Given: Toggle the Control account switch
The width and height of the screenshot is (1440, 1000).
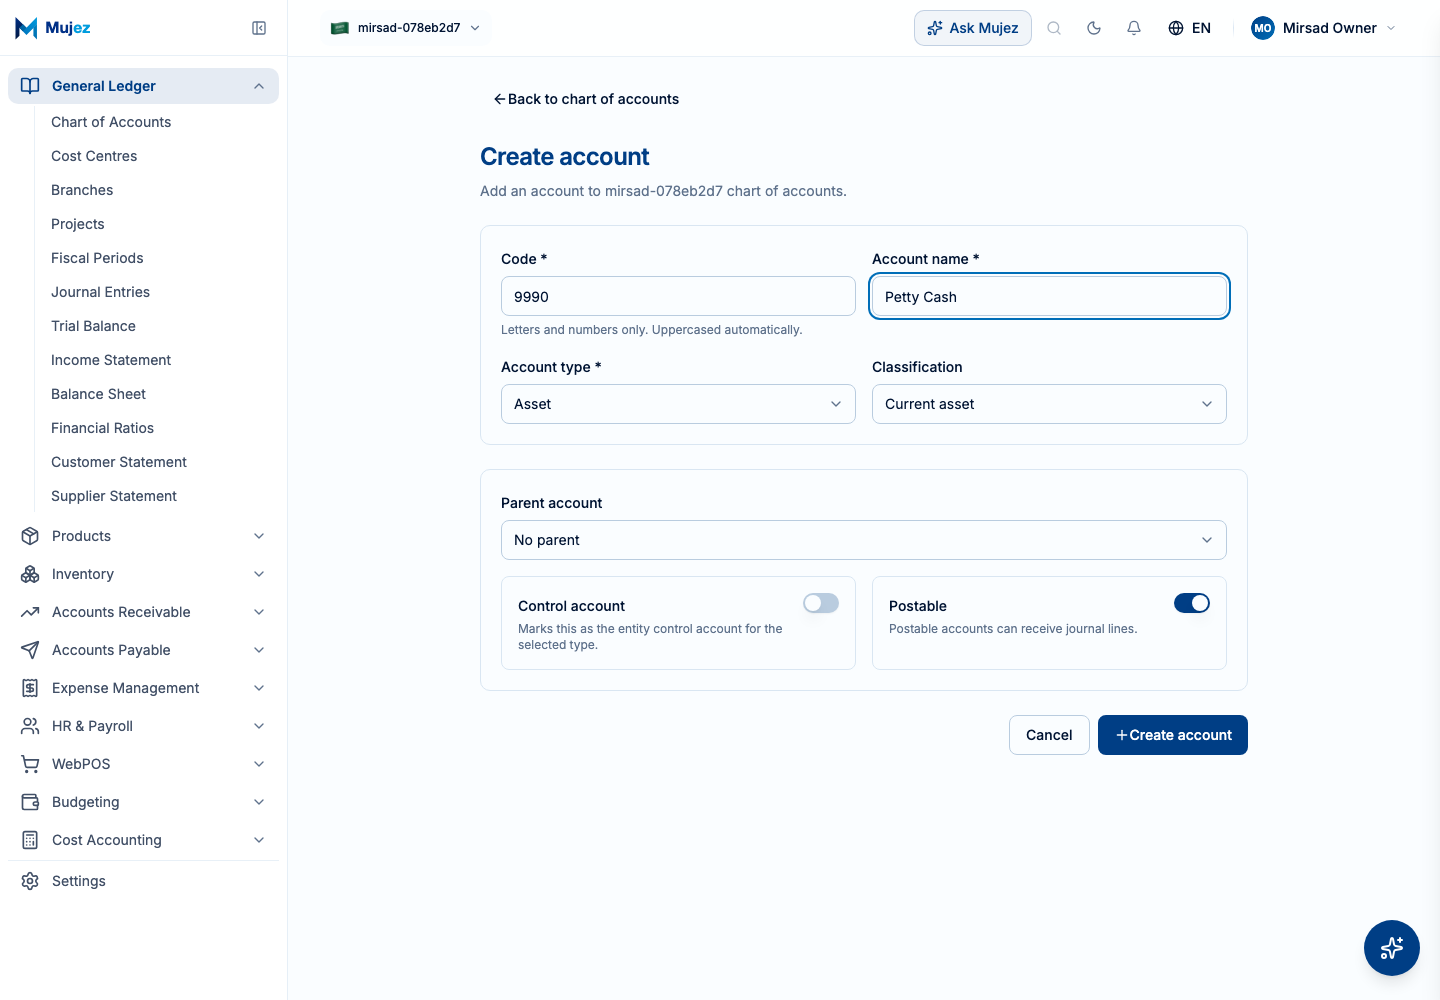Looking at the screenshot, I should (821, 603).
